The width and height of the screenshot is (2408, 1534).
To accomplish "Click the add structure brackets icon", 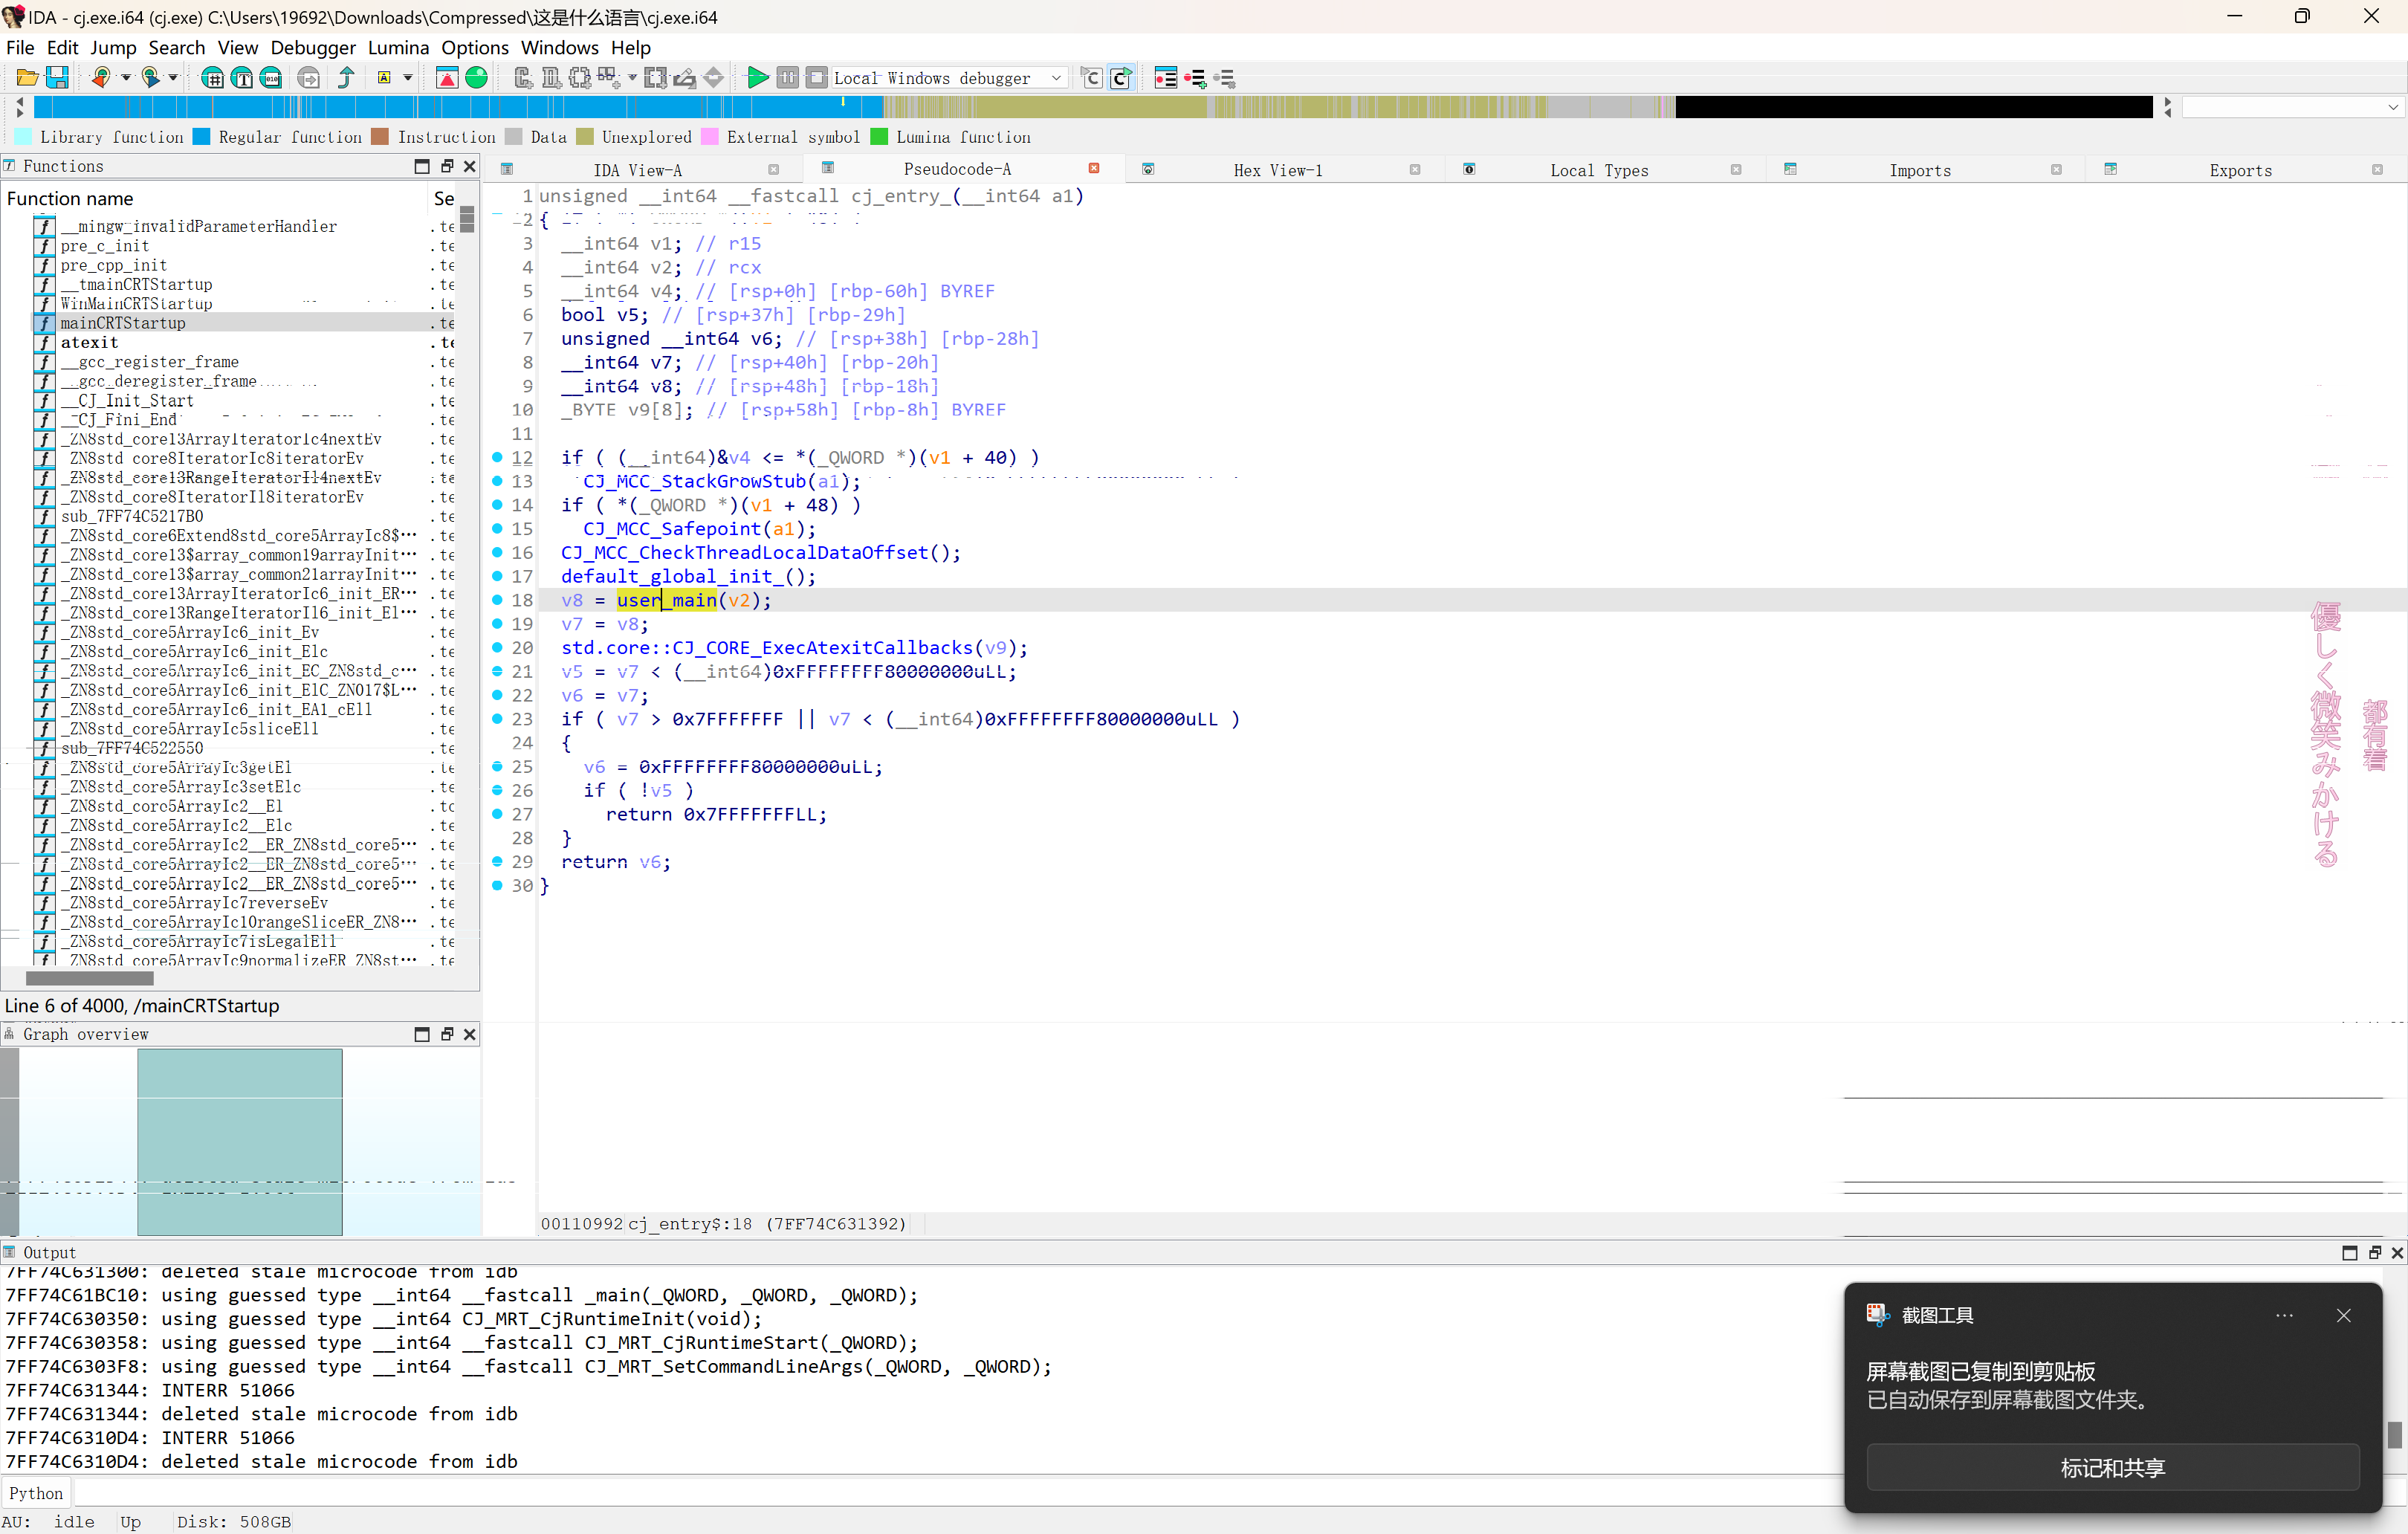I will pos(580,78).
